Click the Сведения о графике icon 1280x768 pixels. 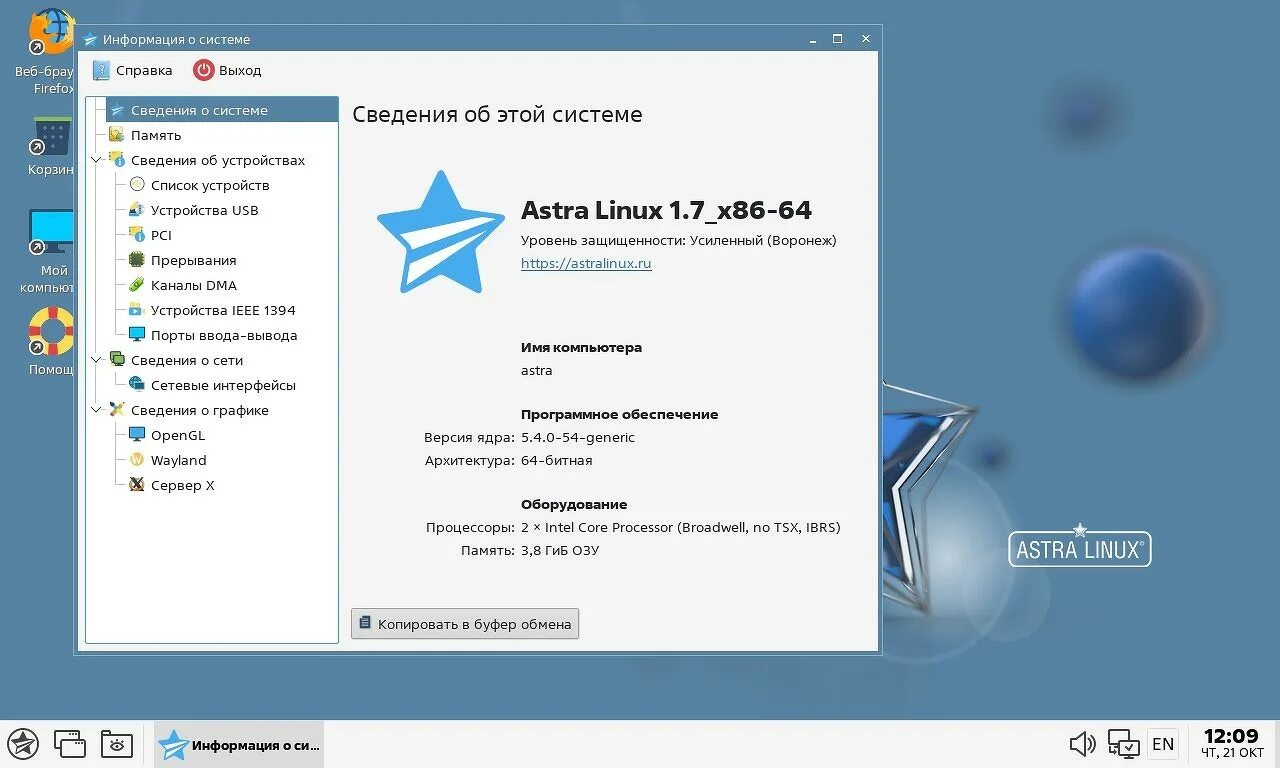pyautogui.click(x=117, y=410)
